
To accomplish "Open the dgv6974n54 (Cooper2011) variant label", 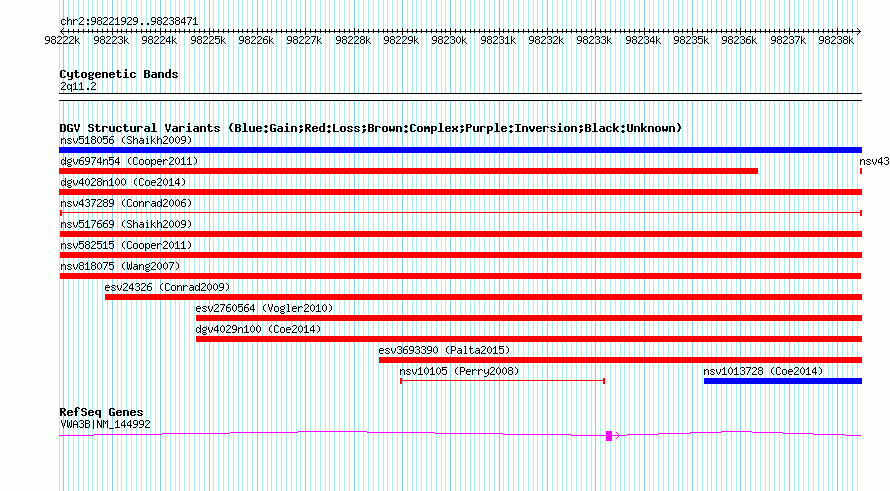I will pos(129,161).
